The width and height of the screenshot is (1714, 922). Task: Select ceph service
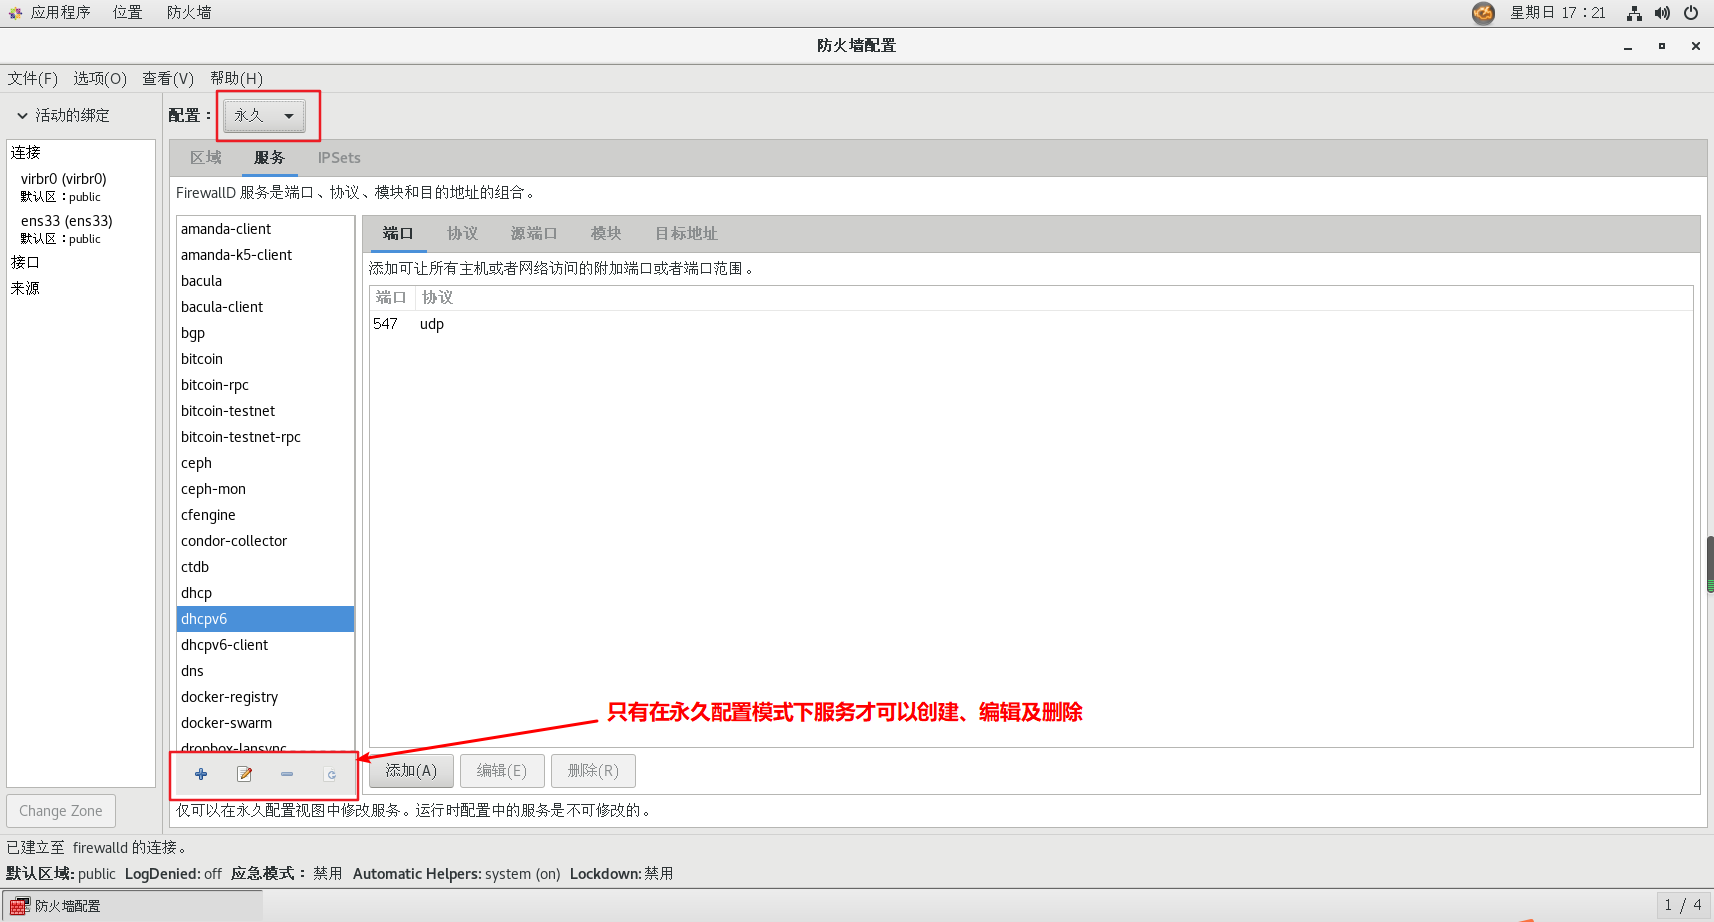265,463
